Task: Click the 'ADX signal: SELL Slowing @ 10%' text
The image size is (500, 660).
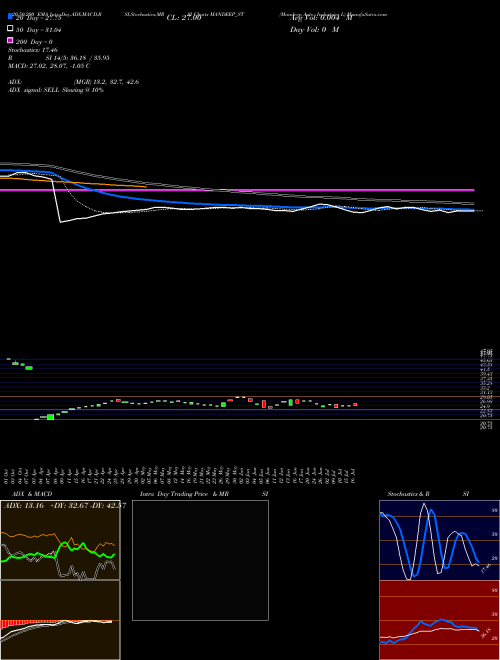Action: tap(56, 90)
